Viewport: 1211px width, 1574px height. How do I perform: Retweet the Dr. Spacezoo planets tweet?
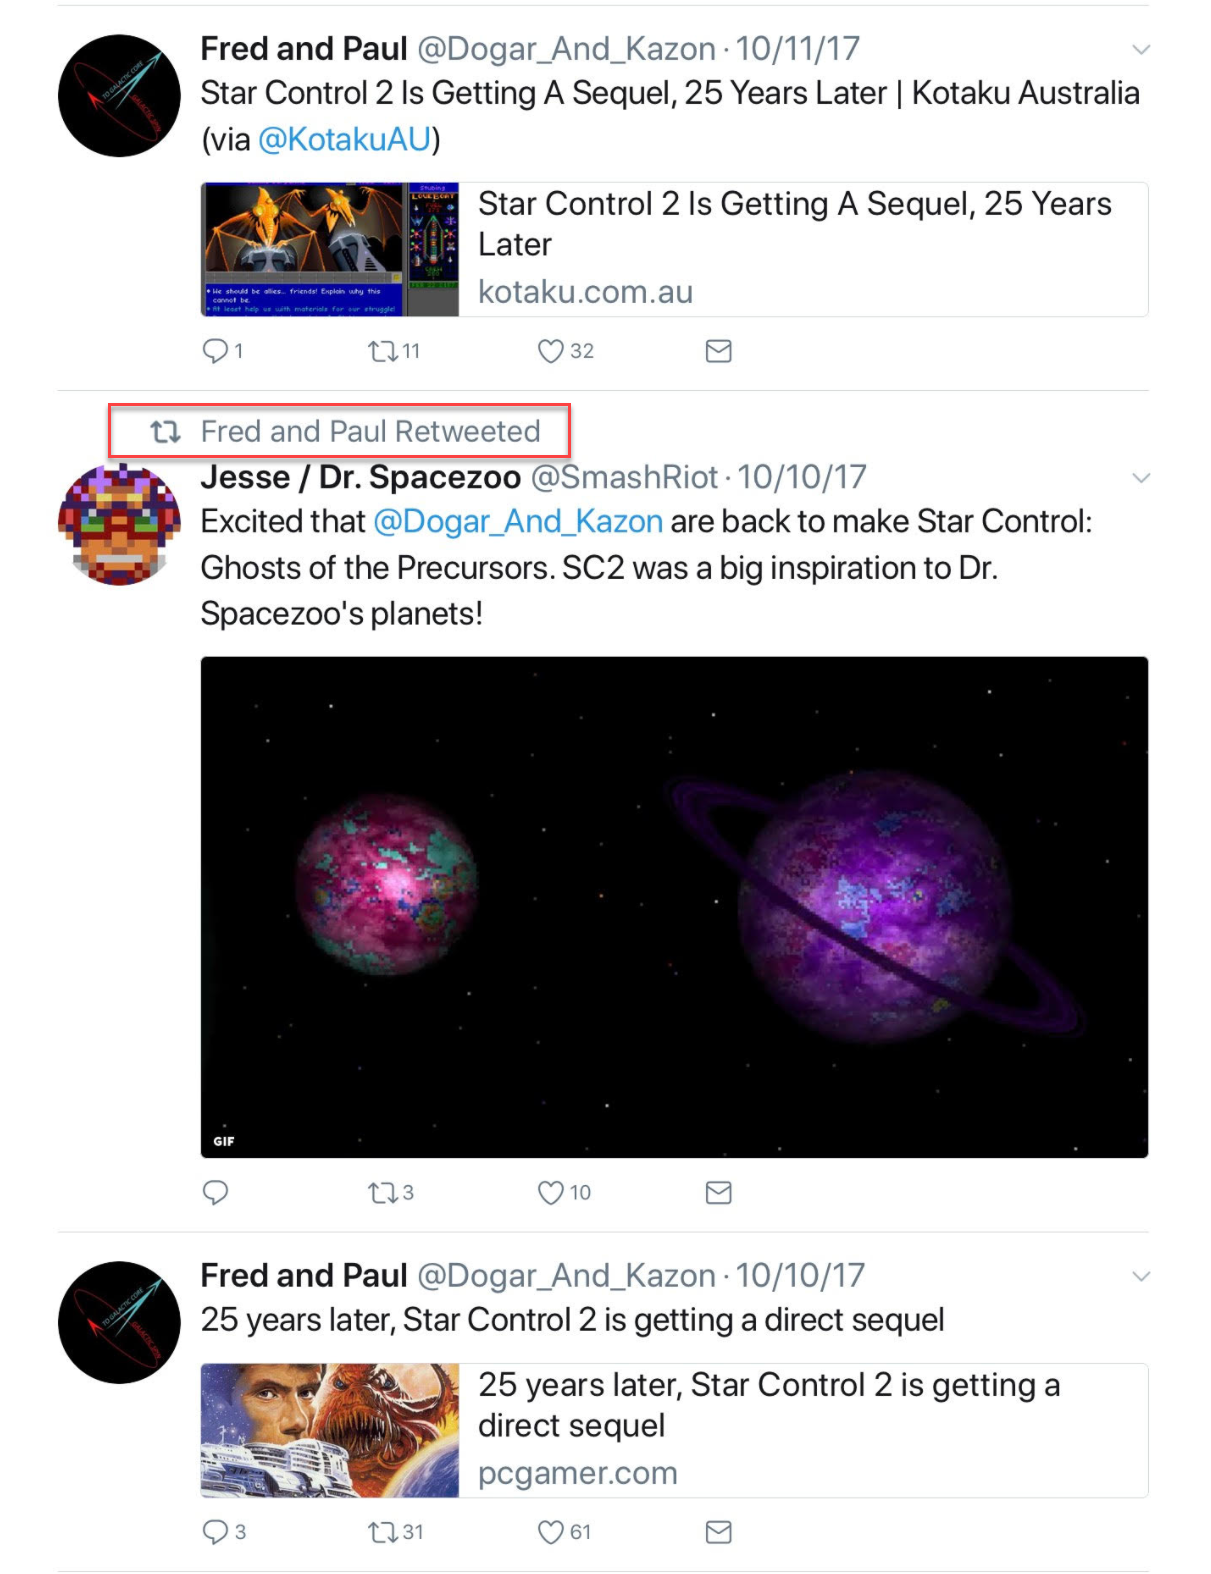(383, 1192)
